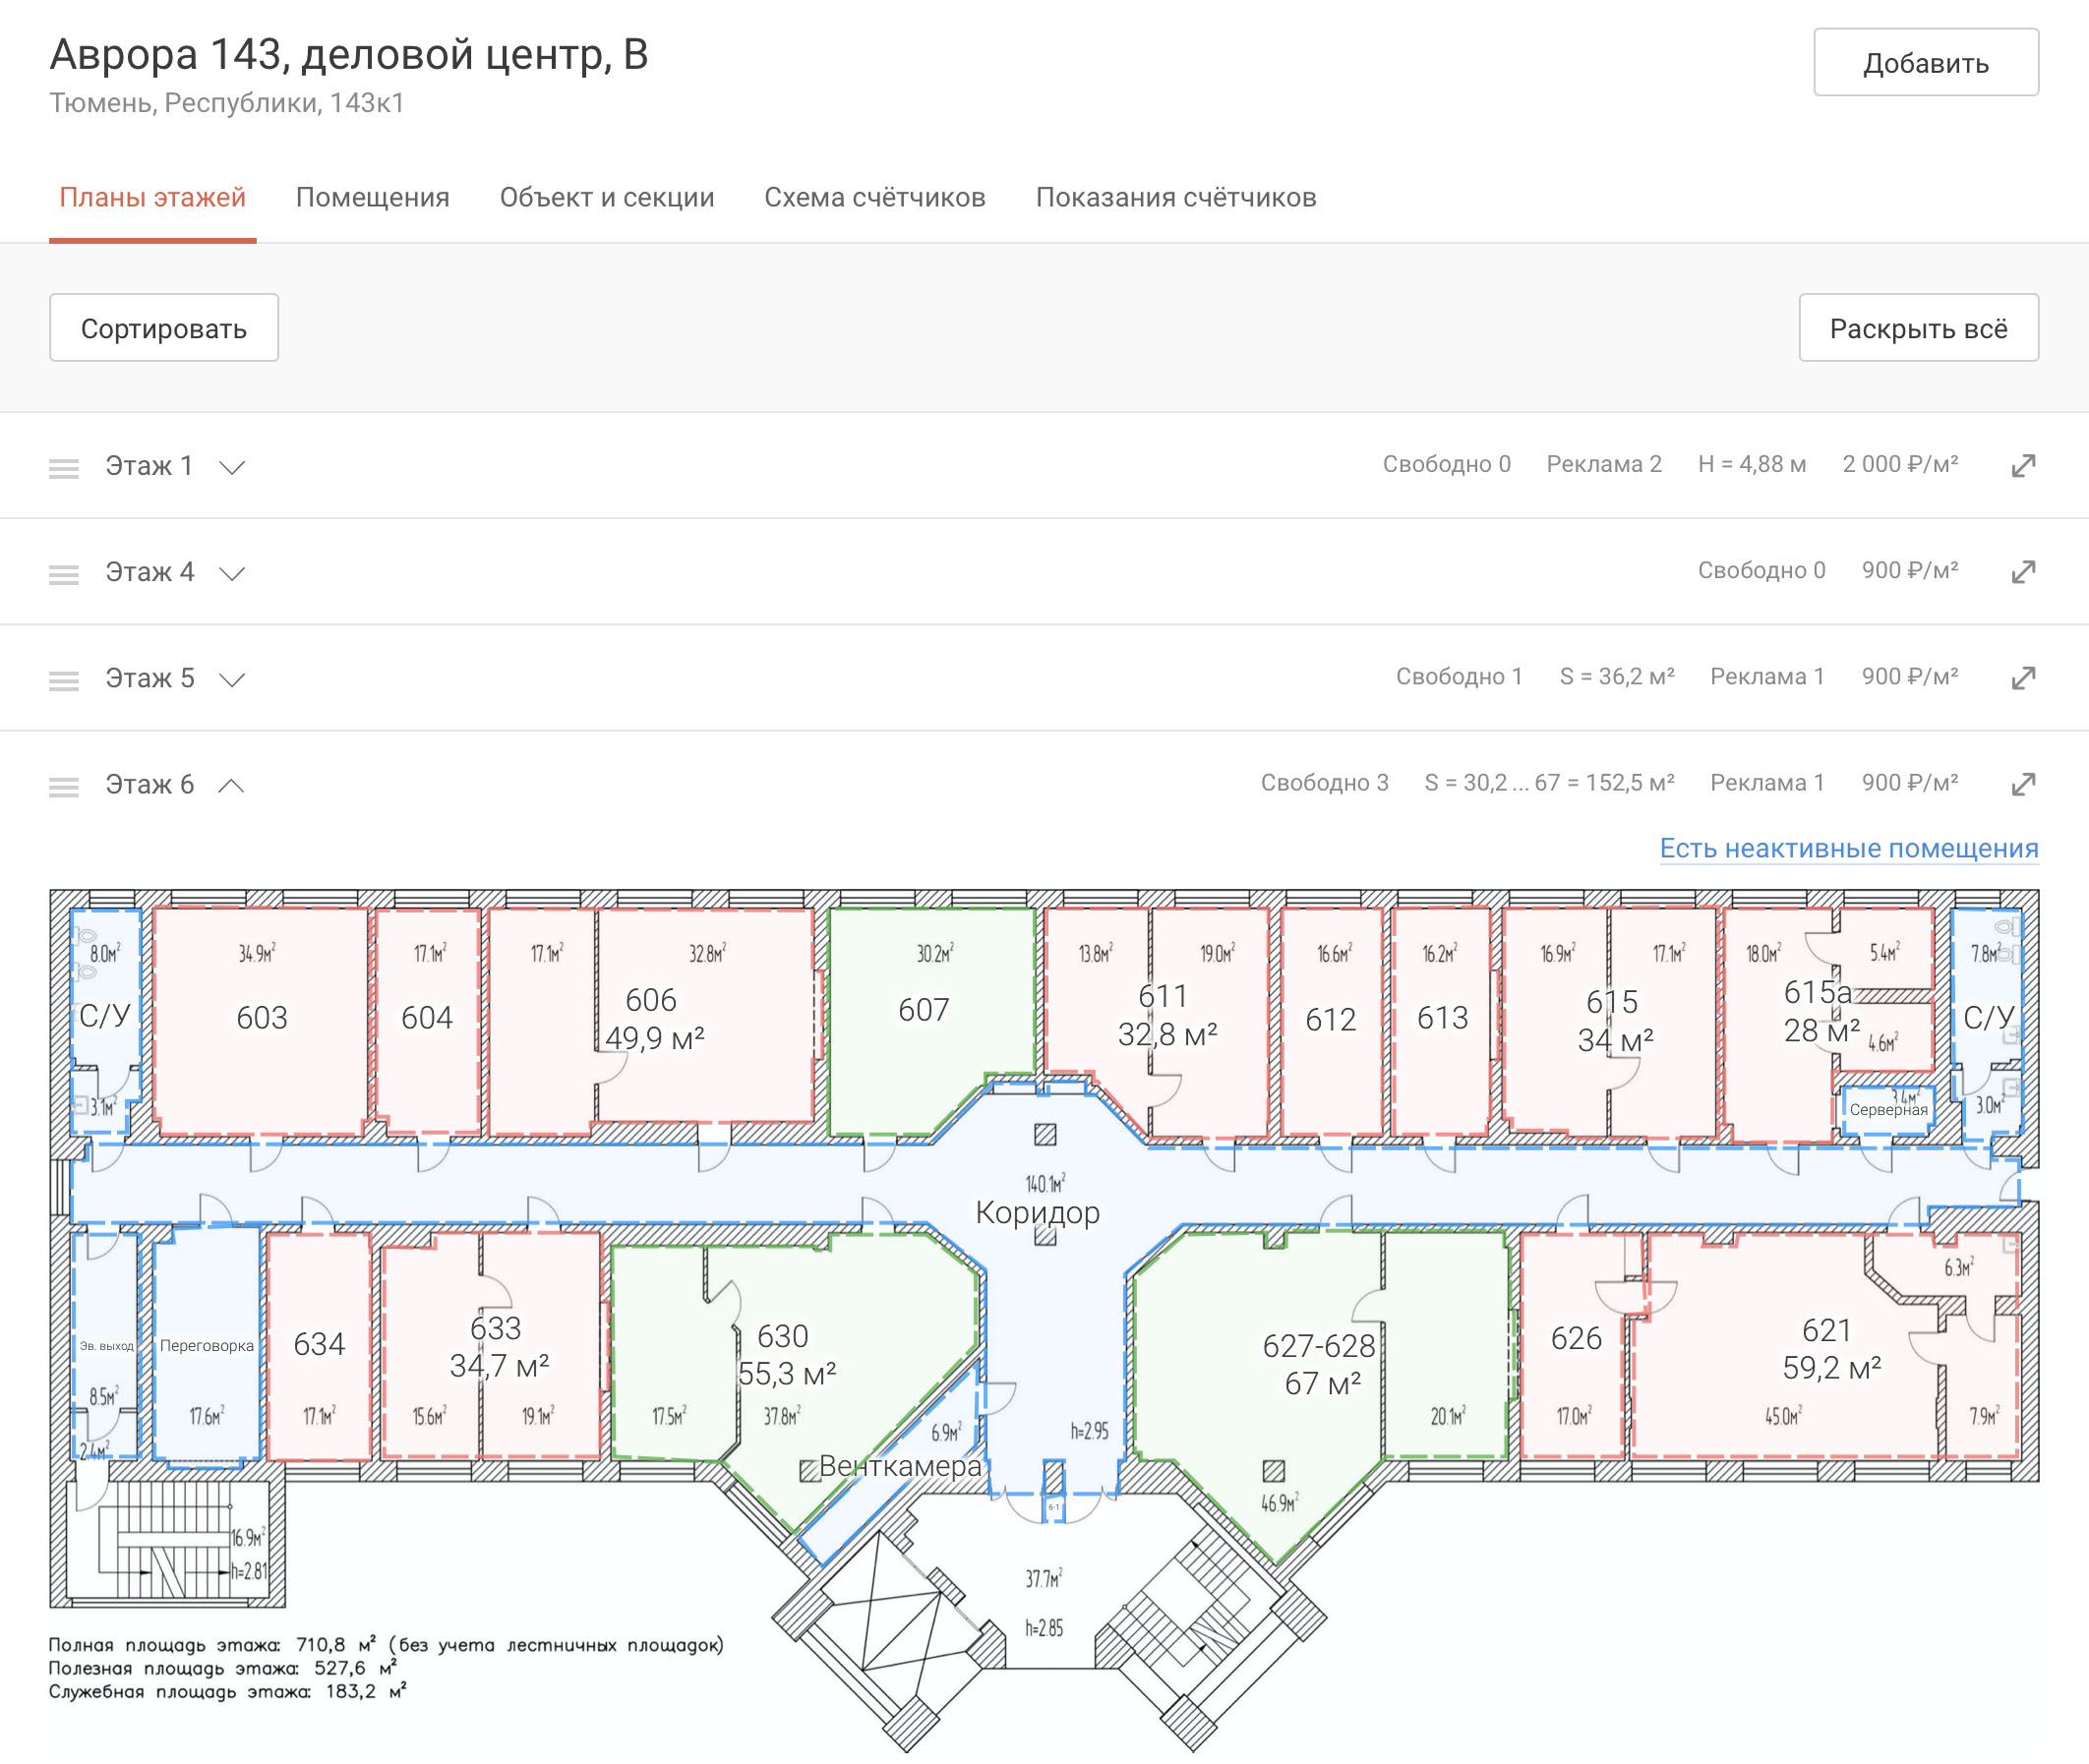Click Раскрыть всё to expand all floors
This screenshot has width=2089, height=1764.
point(1918,327)
